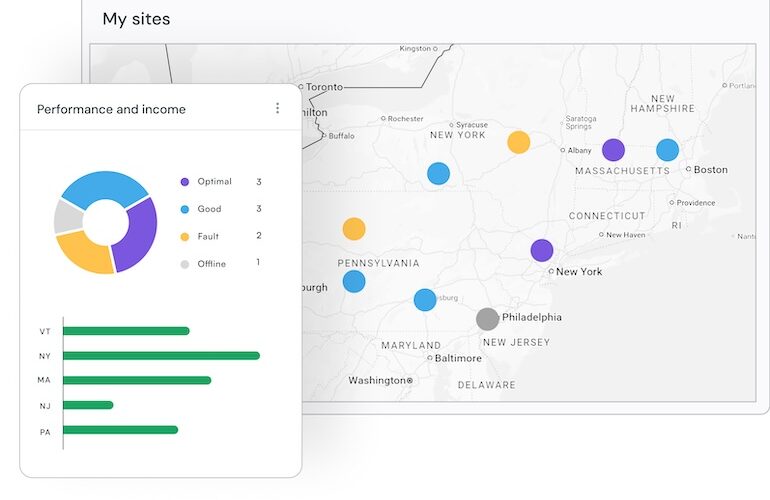The height and width of the screenshot is (500, 770).
Task: Click the blue donut chart segment
Action: coord(105,186)
